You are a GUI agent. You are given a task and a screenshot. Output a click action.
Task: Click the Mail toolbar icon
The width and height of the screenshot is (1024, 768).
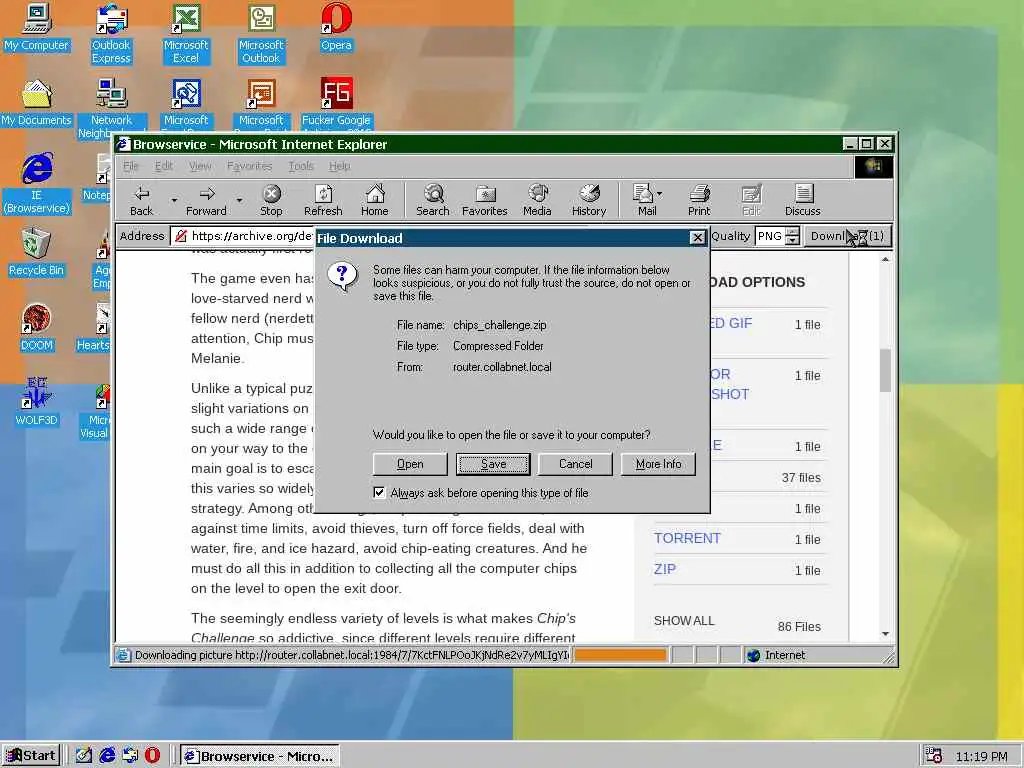tap(643, 200)
